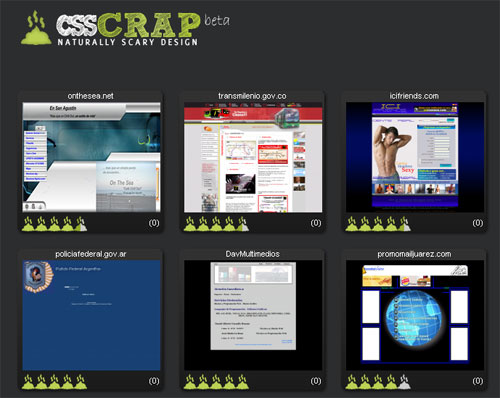This screenshot has width=500, height=398.
Task: View the policiafederal.gov.ar screenshot thumbnail
Action: [x=91, y=315]
